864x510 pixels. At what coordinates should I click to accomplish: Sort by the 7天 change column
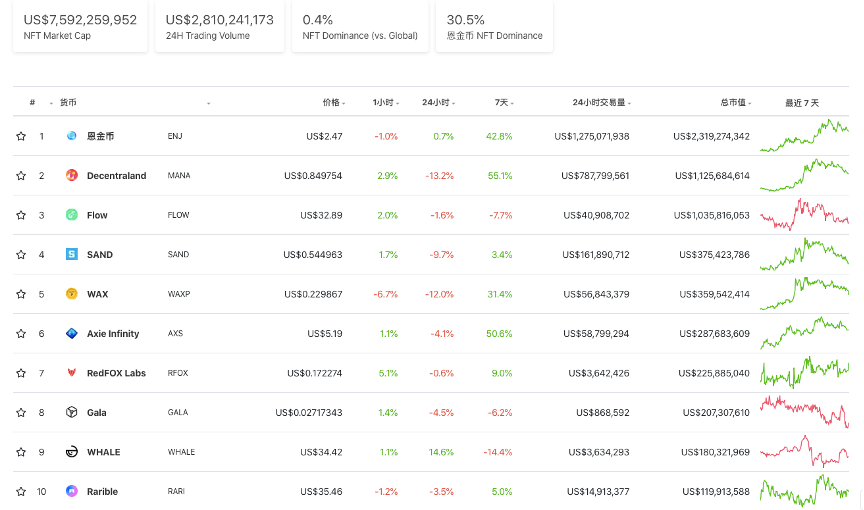504,102
